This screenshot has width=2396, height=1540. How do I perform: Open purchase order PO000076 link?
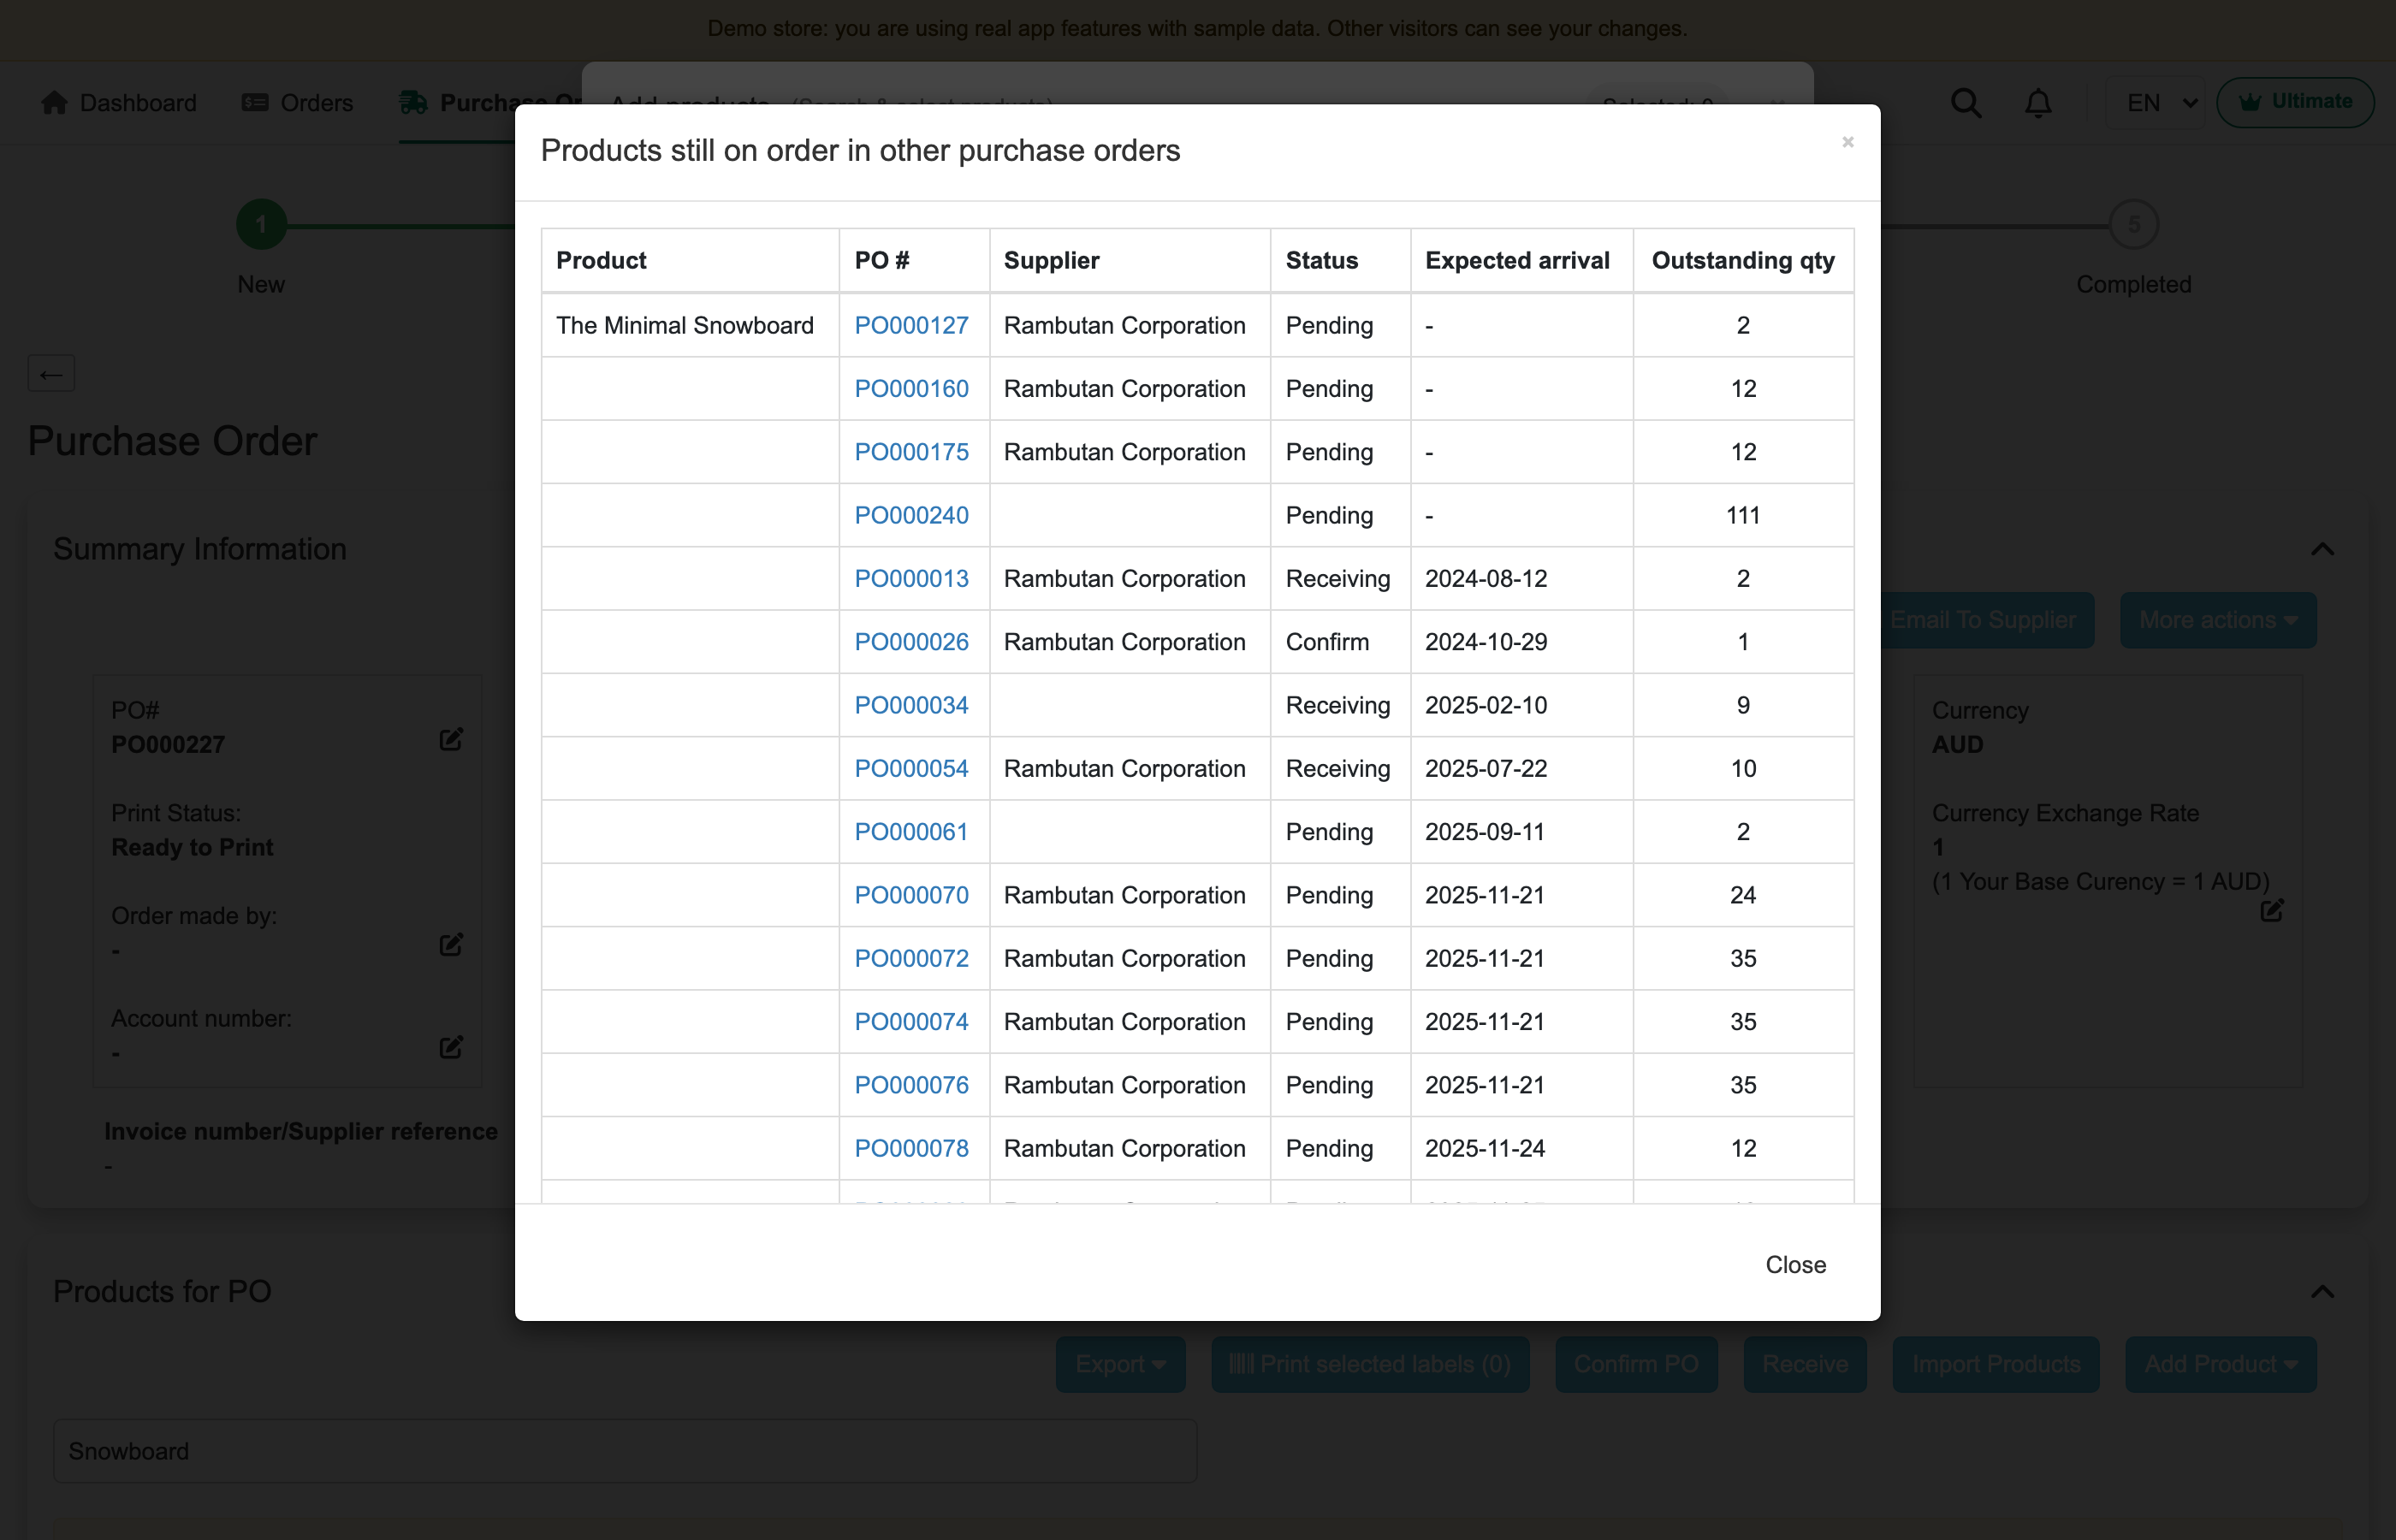[x=911, y=1085]
